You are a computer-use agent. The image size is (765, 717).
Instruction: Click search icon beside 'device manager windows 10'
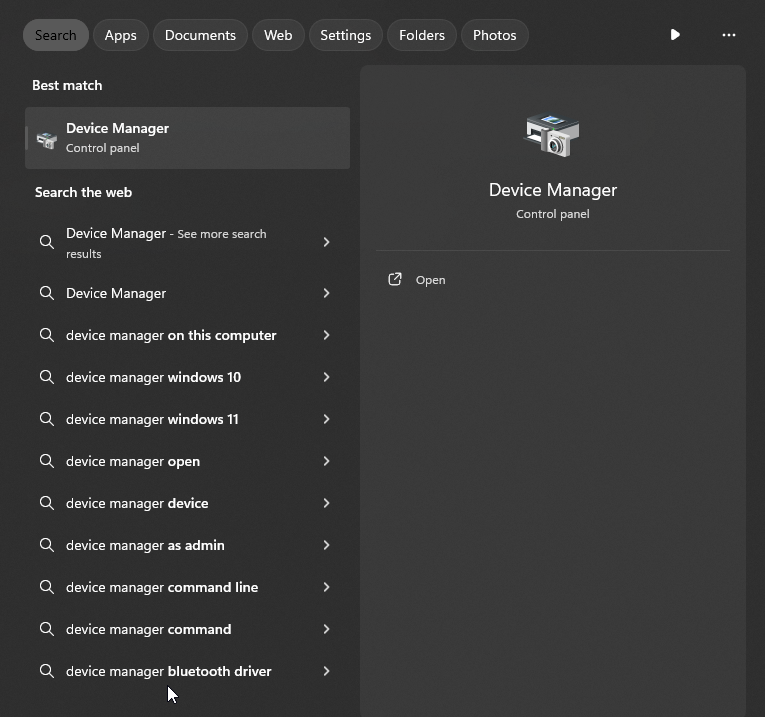click(x=46, y=377)
